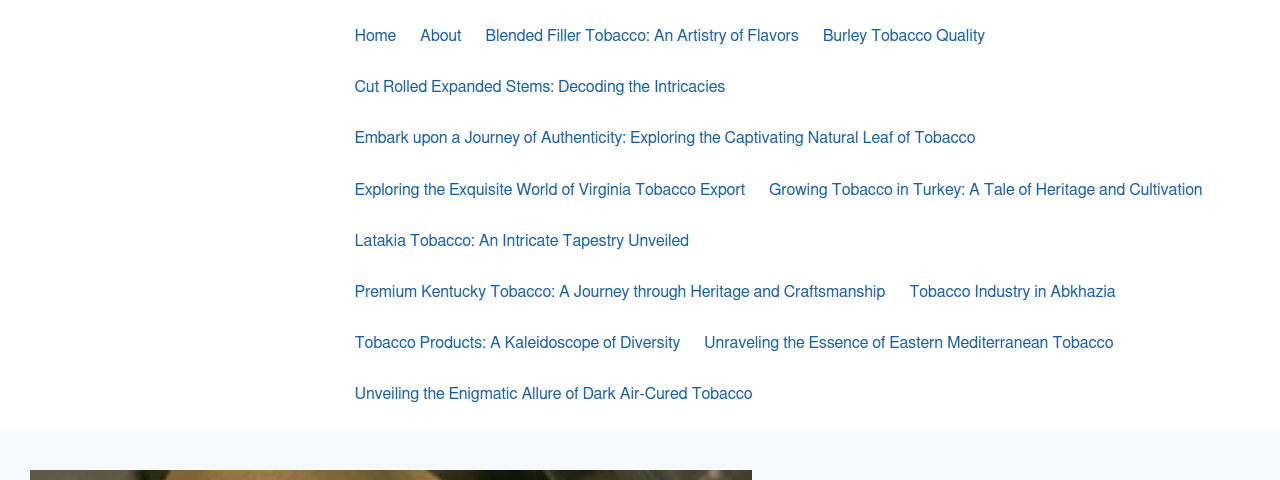The height and width of the screenshot is (480, 1280).
Task: Click Growing Tobacco in Turkey link
Action: pos(985,190)
